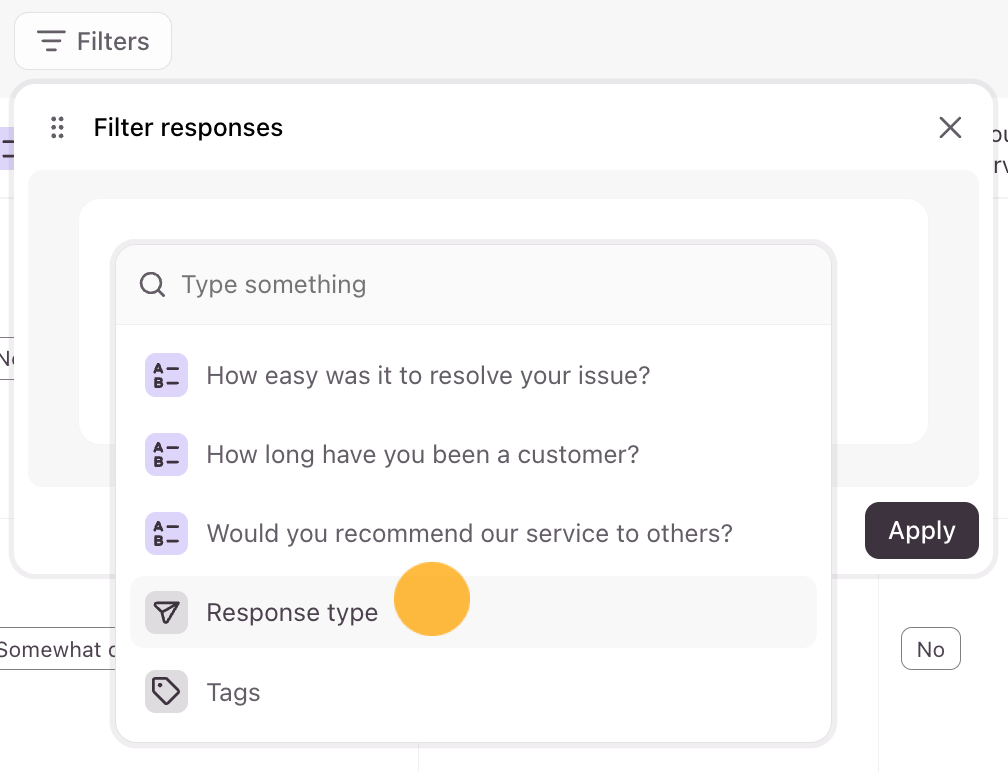1008x772 pixels.
Task: Click the six-dot drag handle icon
Action: pos(57,128)
